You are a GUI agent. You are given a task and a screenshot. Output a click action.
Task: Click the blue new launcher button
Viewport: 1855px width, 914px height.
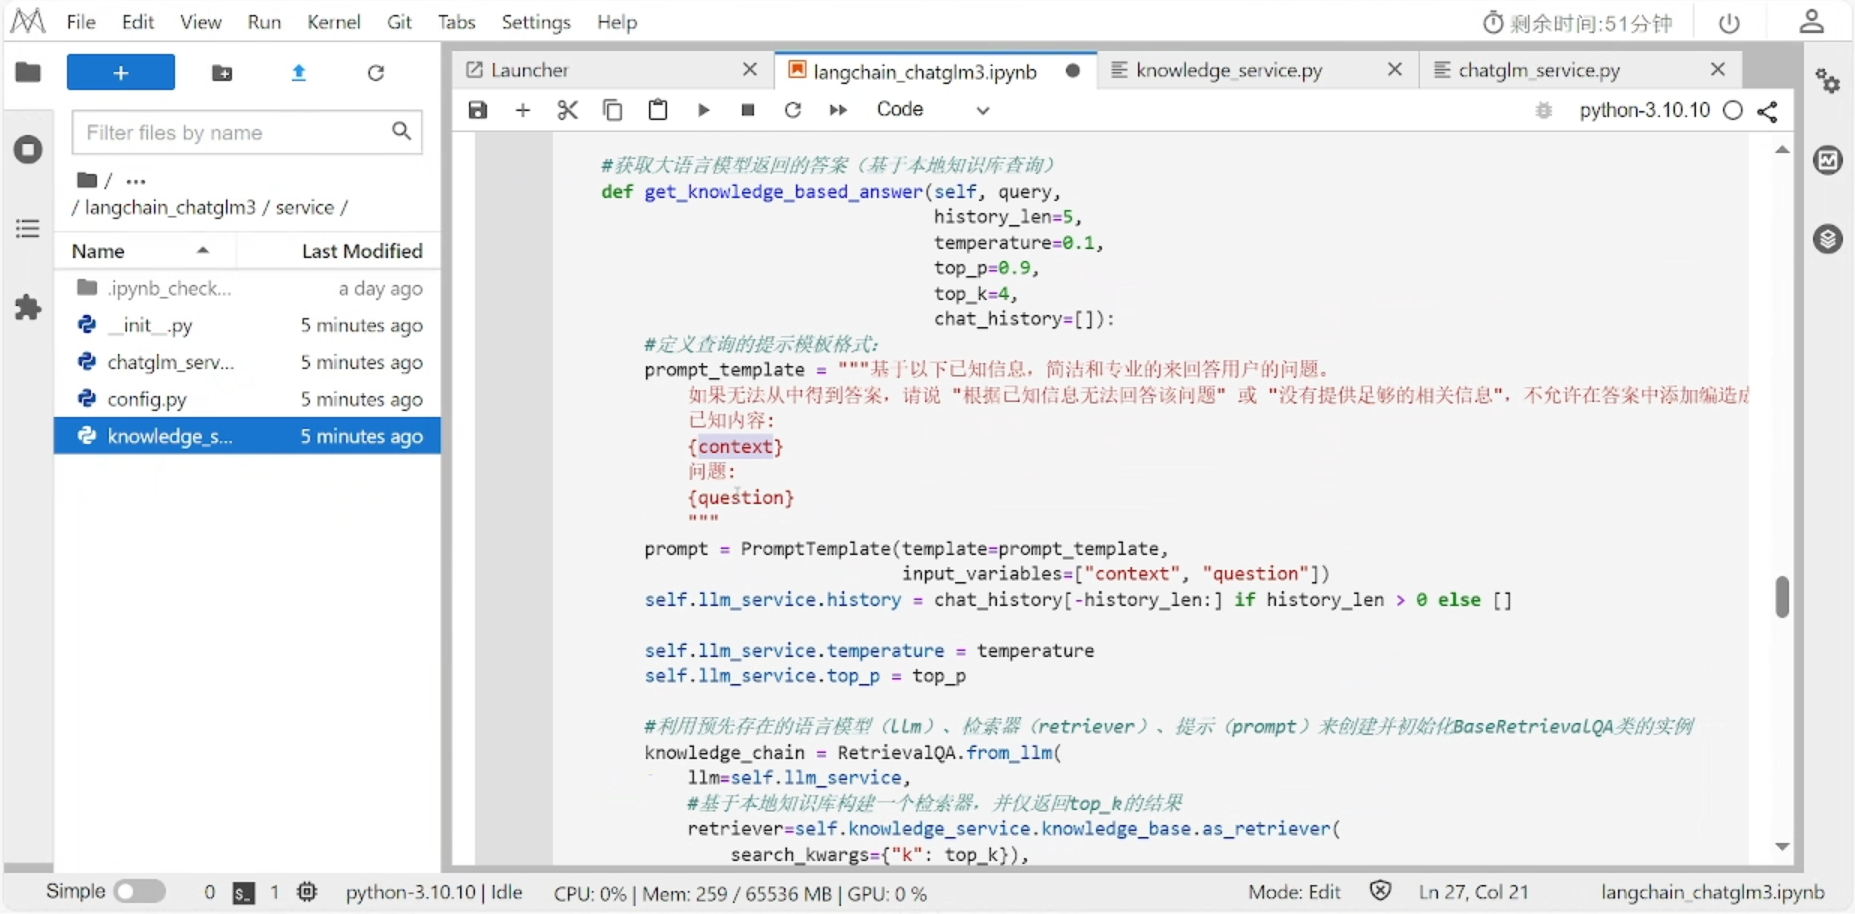(x=120, y=73)
